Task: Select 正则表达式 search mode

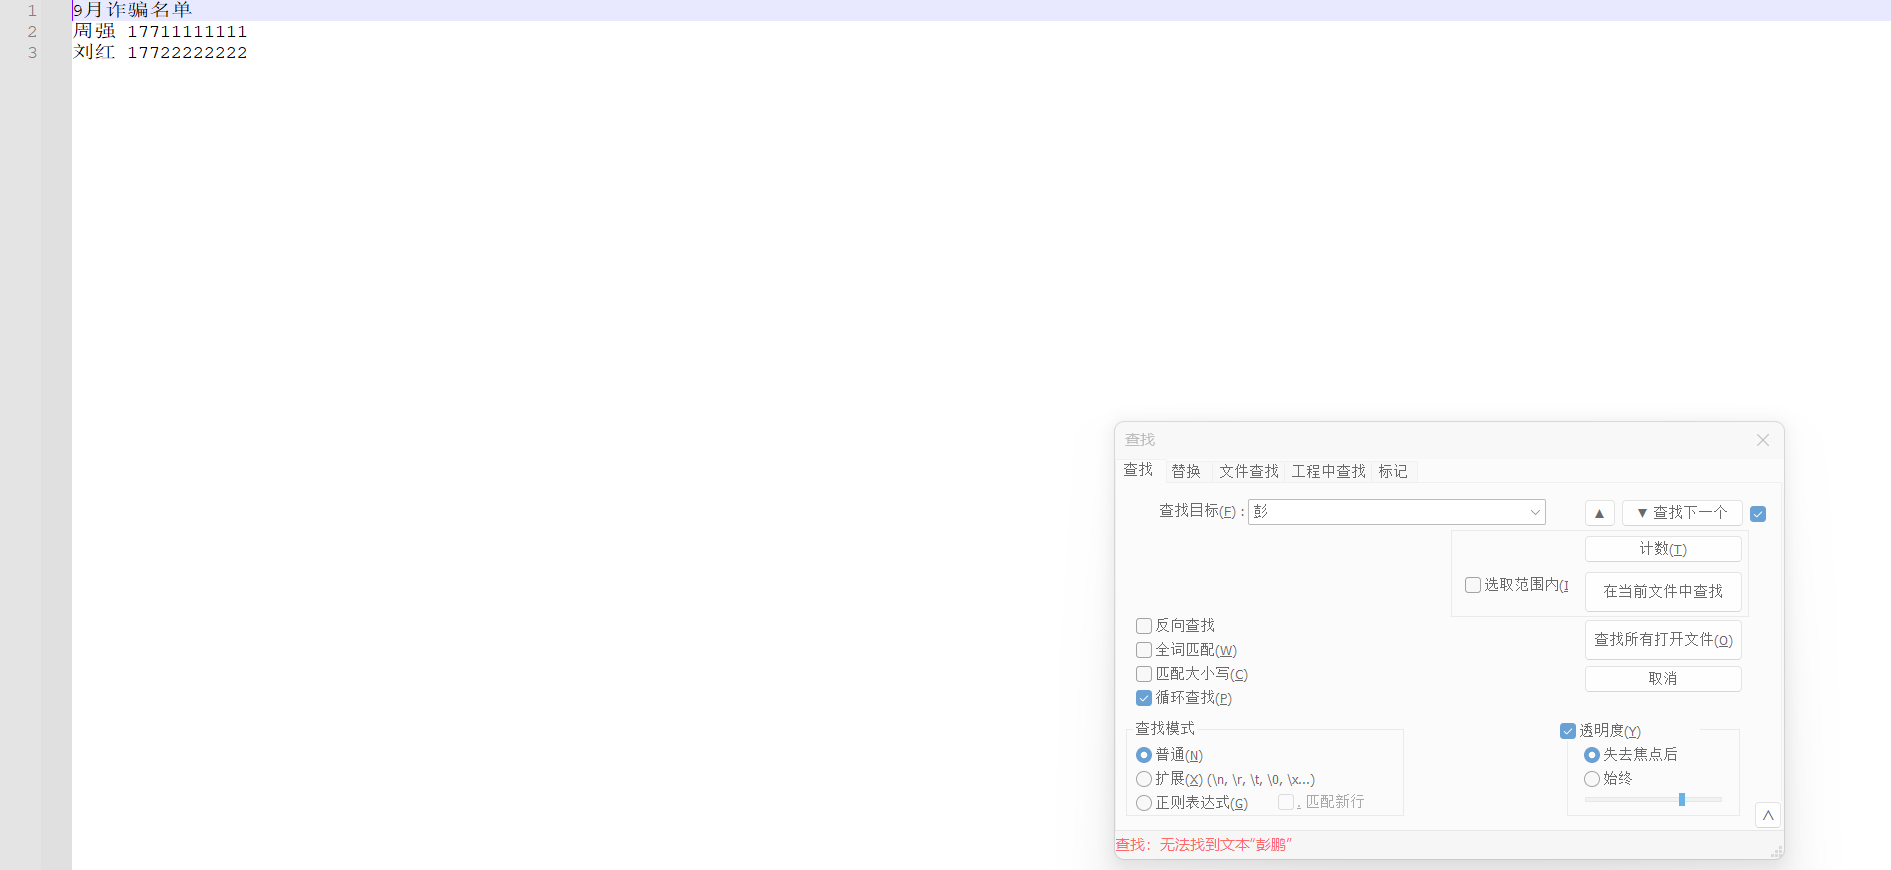Action: [1144, 803]
